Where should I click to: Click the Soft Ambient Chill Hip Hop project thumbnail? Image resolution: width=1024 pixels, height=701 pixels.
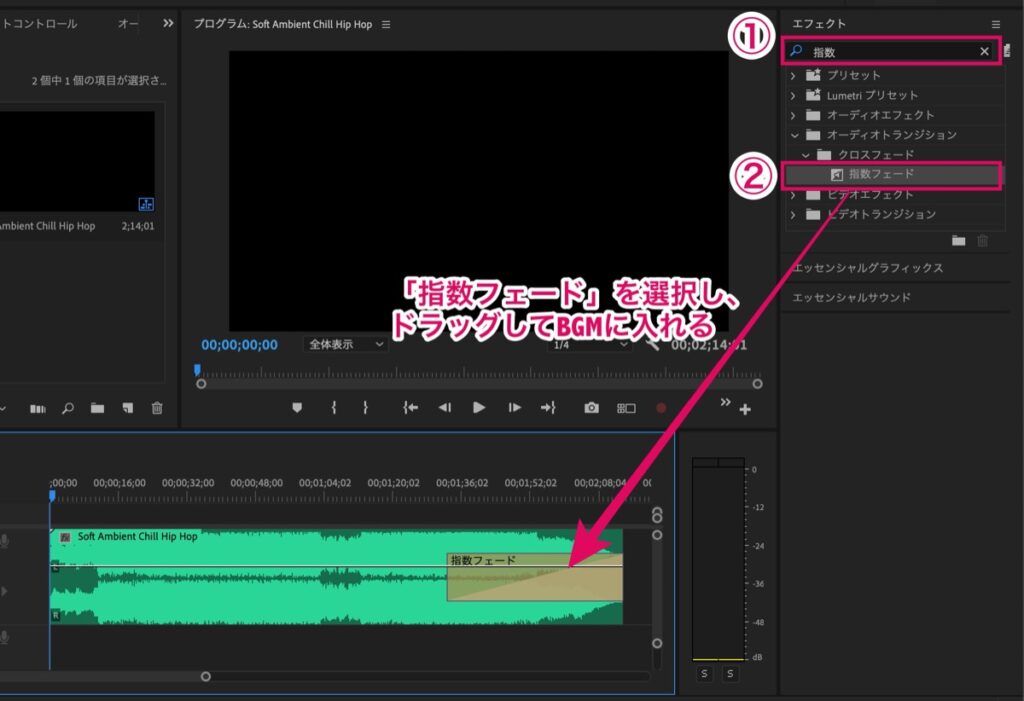point(77,161)
